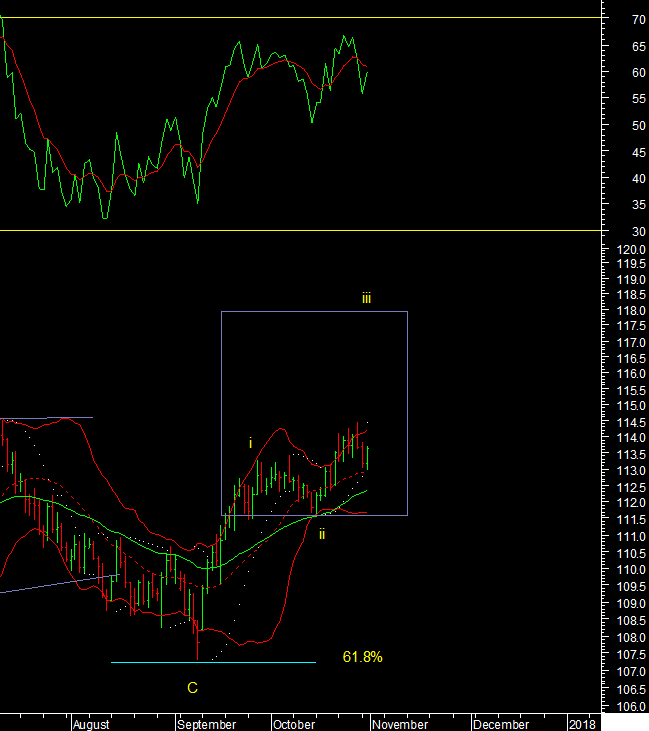Screen dimensions: 649x731
Task: Click the August label on the time axis
Action: click(91, 724)
